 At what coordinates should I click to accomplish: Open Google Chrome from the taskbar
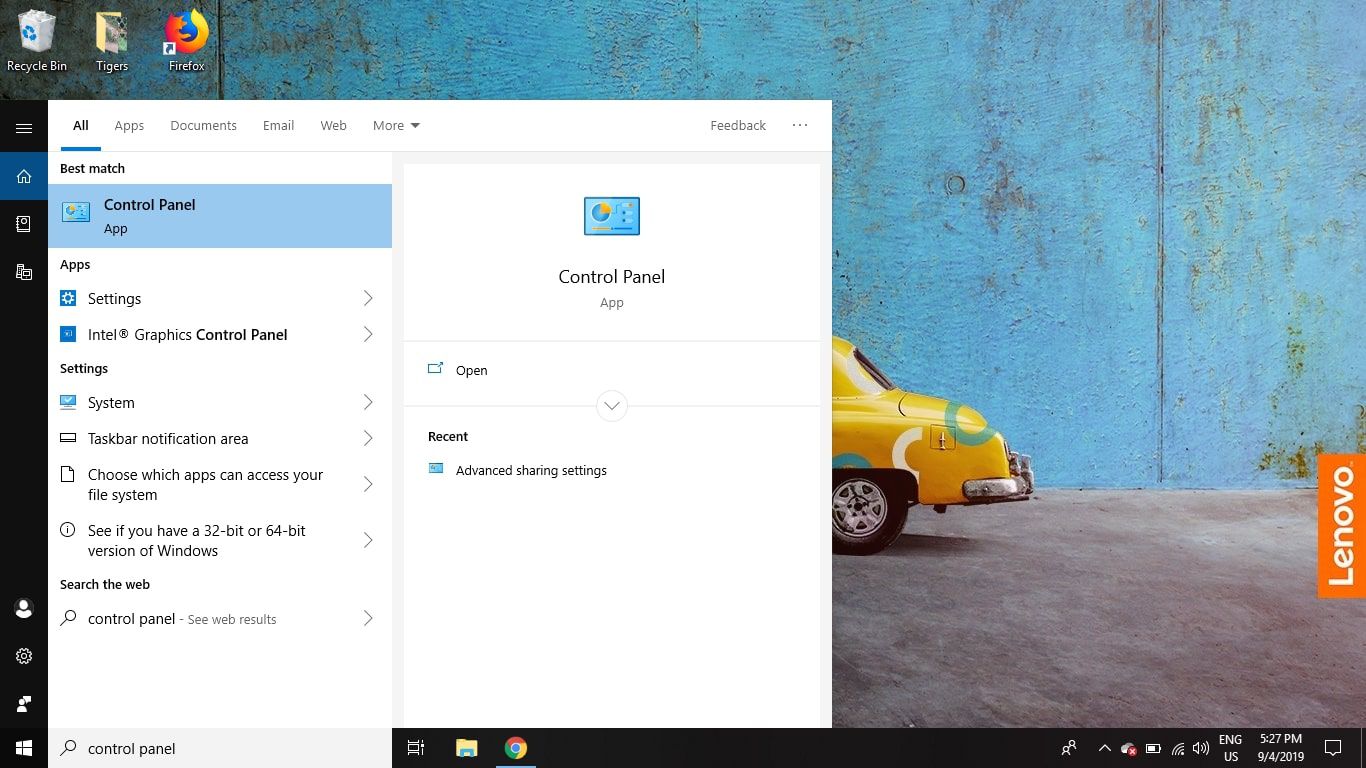pyautogui.click(x=516, y=748)
